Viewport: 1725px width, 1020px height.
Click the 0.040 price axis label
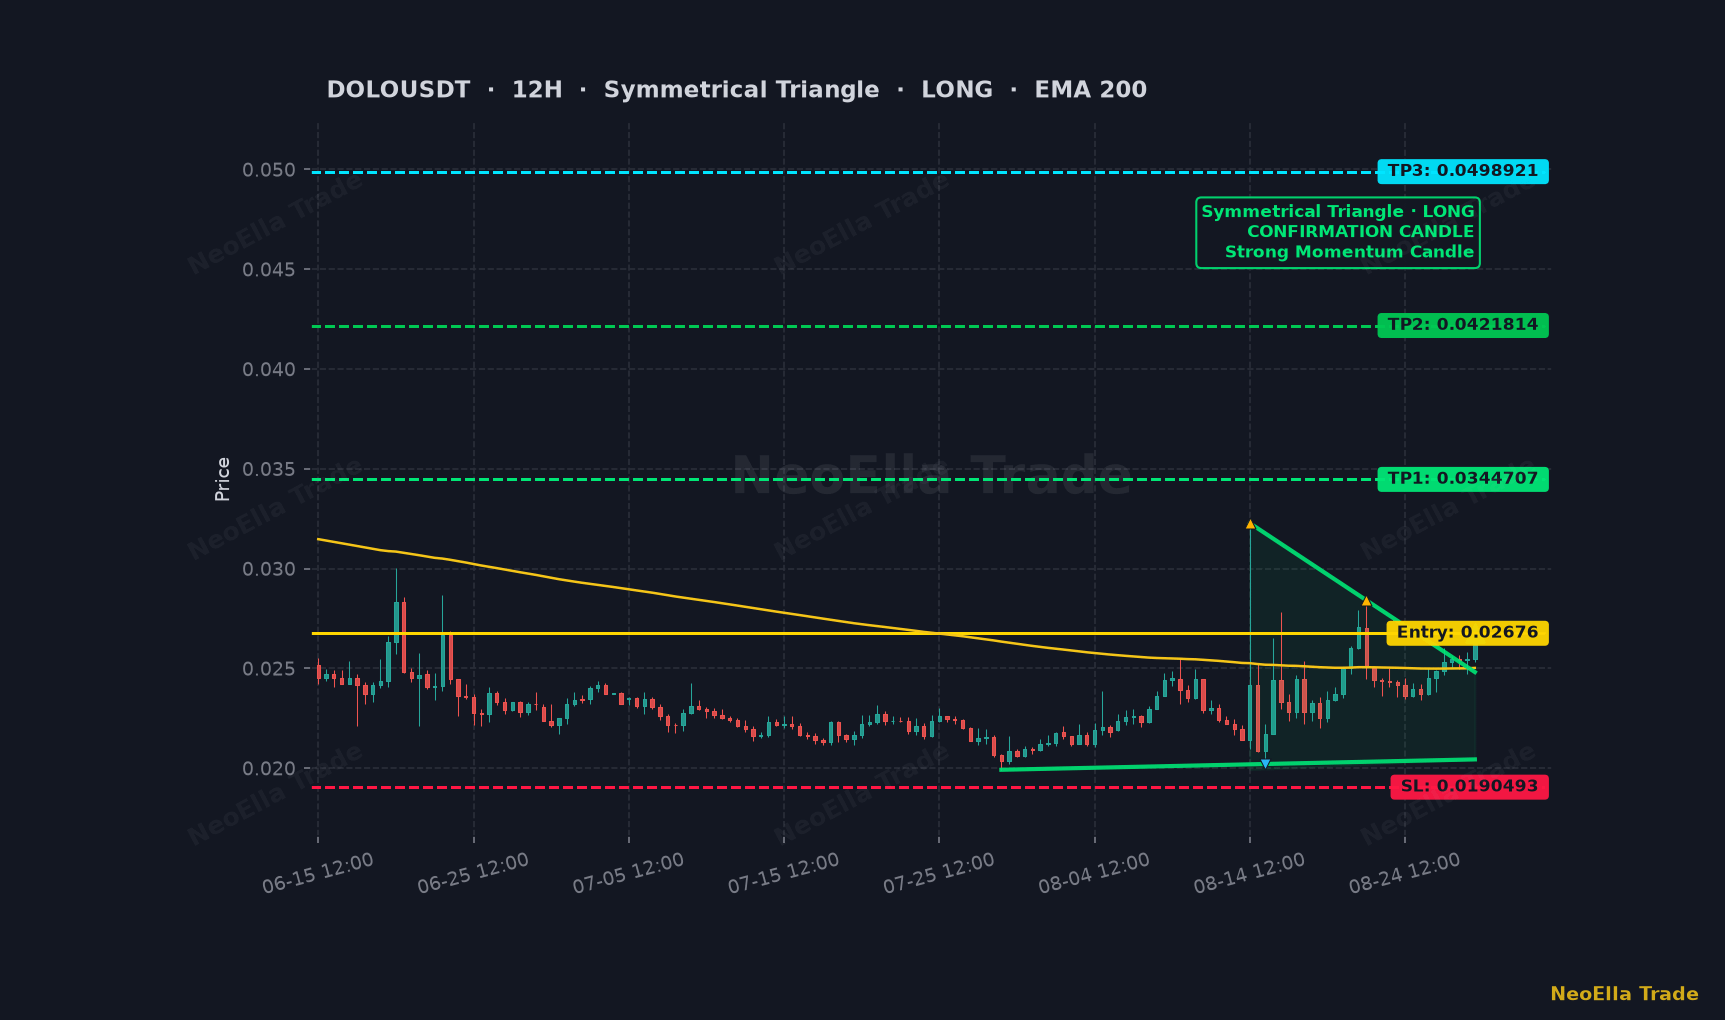pos(269,370)
